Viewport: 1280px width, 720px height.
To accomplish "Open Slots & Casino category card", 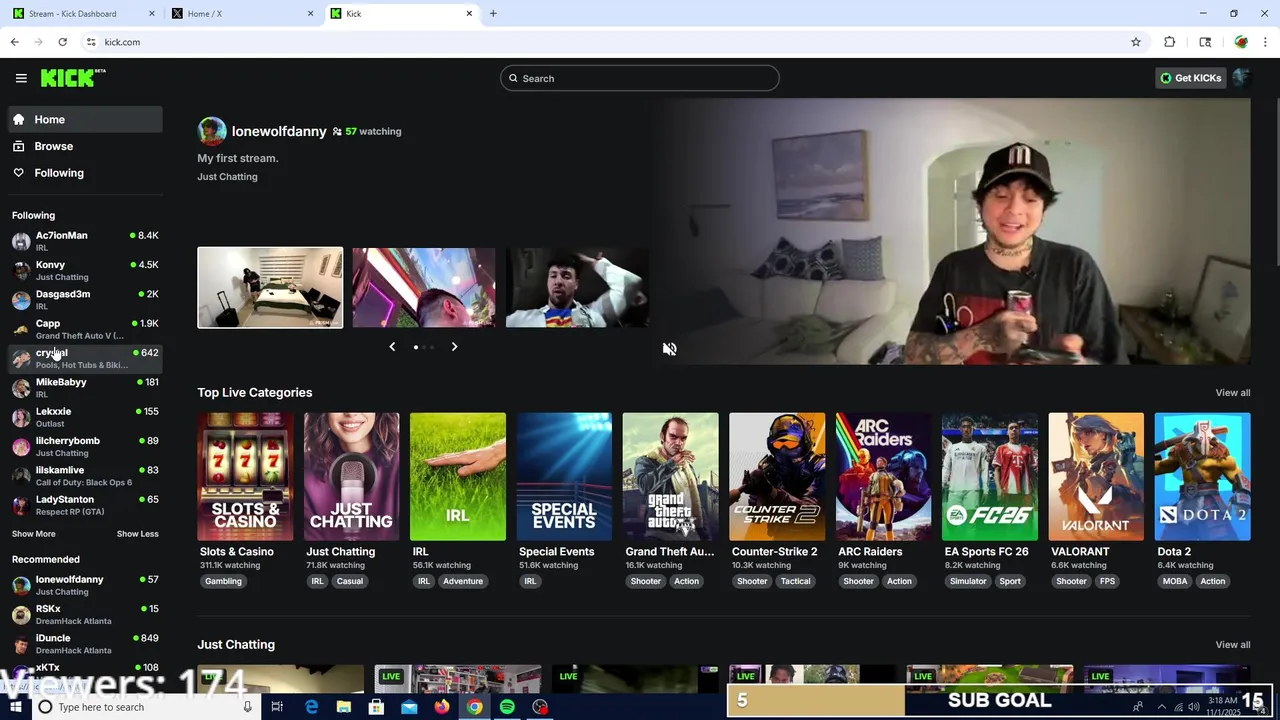I will 245,477.
